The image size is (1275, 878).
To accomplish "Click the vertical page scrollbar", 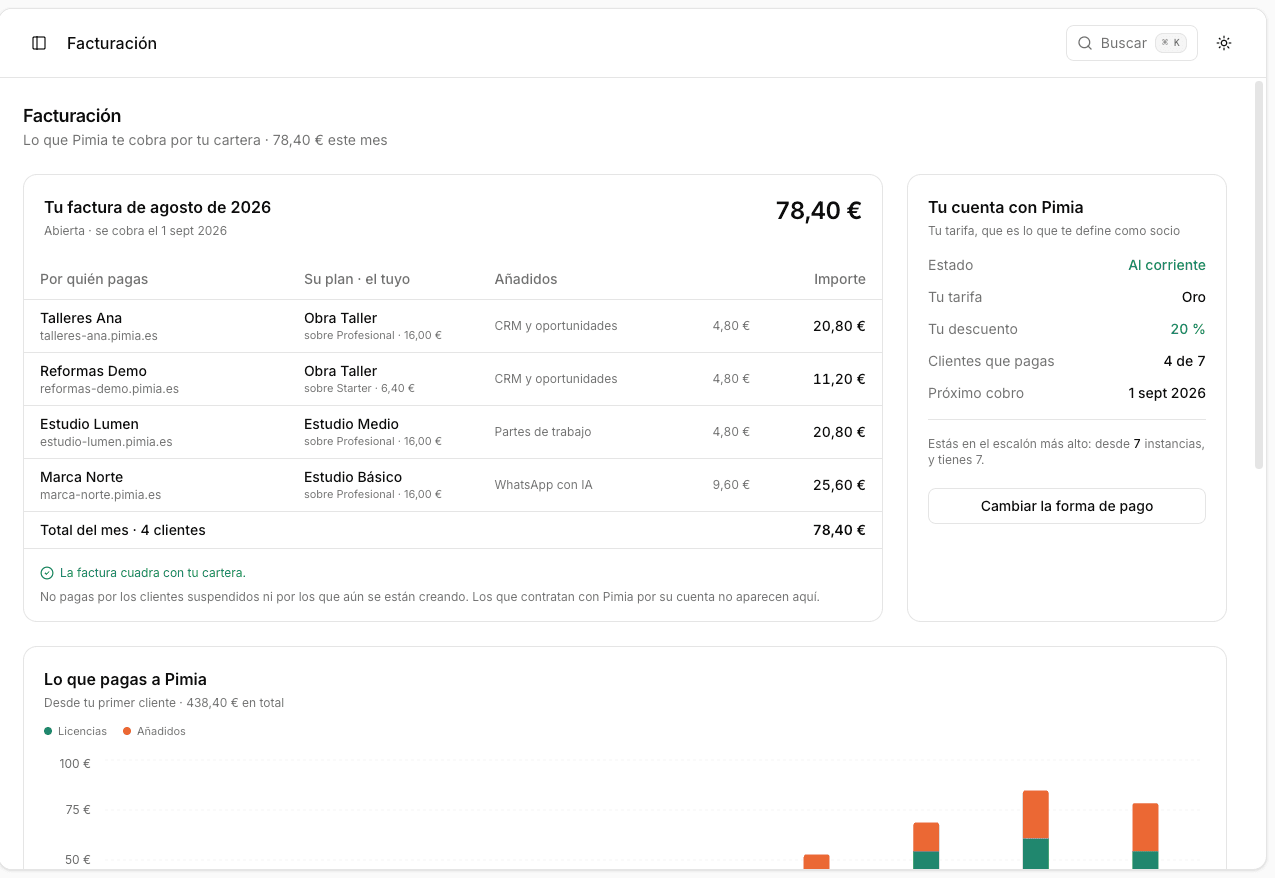I will 1259,275.
